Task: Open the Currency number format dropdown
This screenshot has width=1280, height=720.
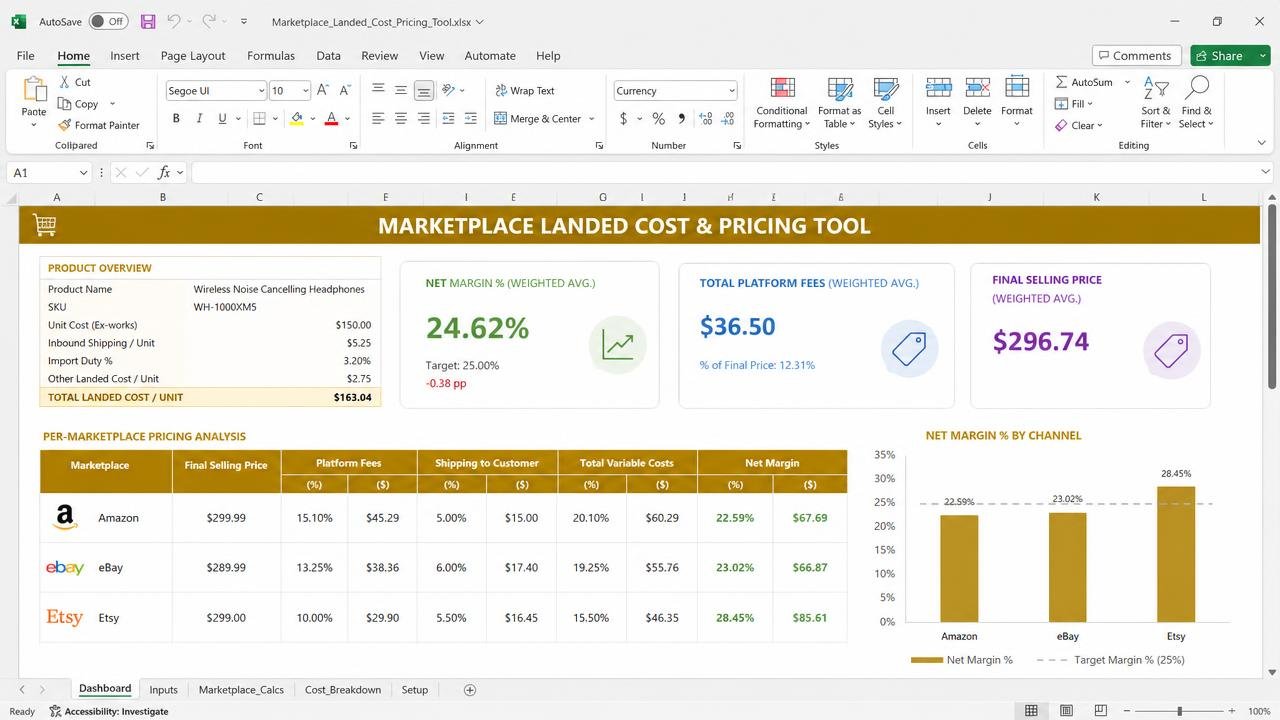Action: click(x=732, y=91)
